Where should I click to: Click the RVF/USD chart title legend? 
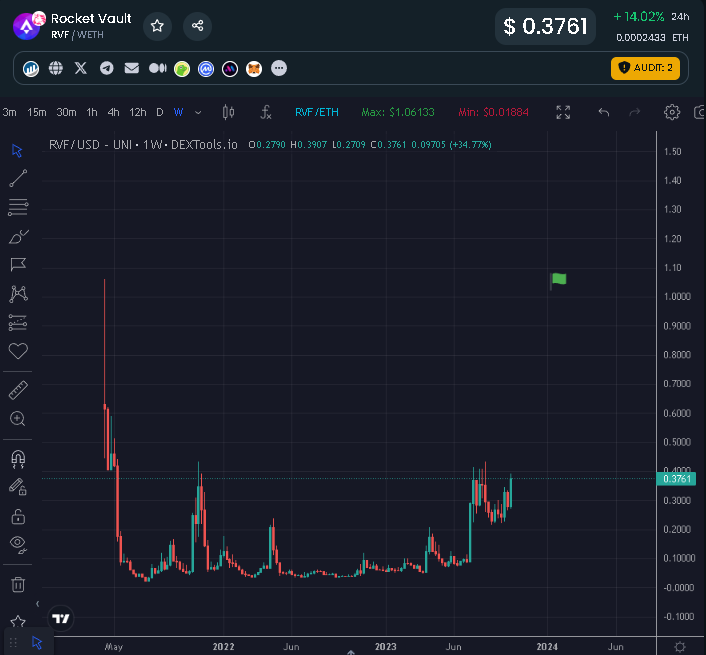pyautogui.click(x=143, y=145)
